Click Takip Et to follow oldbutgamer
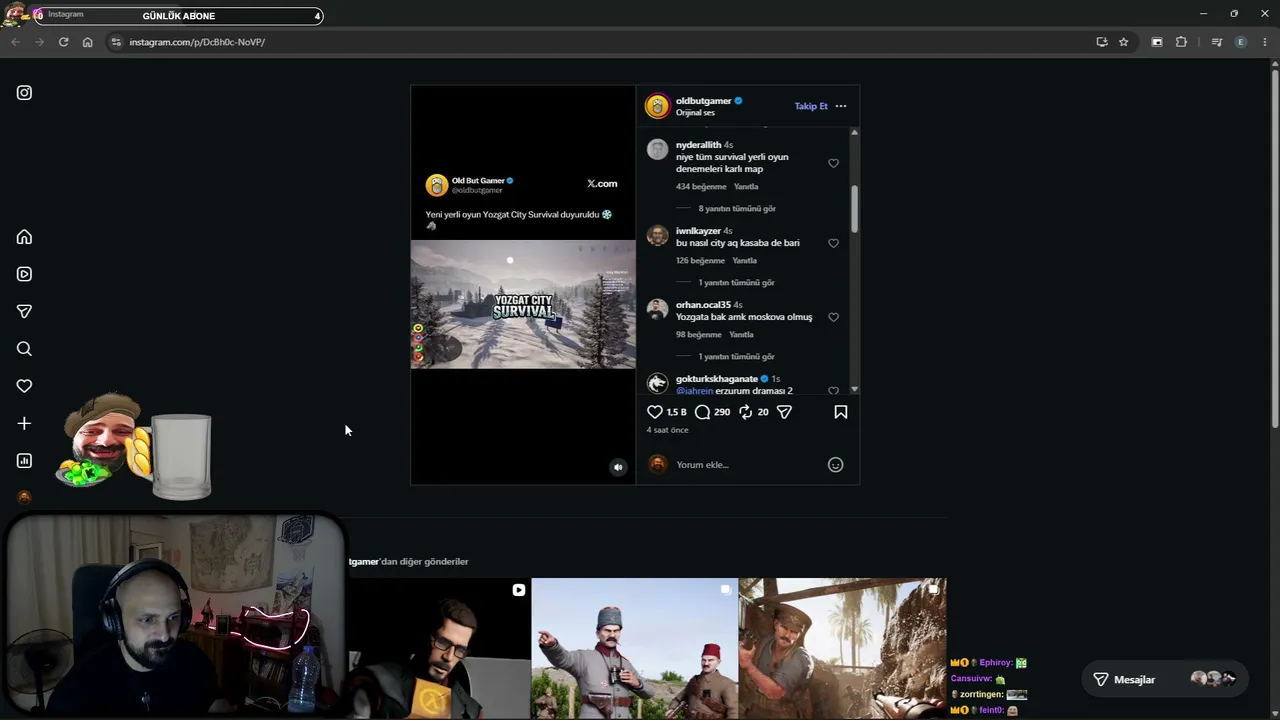This screenshot has height=720, width=1280. tap(811, 106)
